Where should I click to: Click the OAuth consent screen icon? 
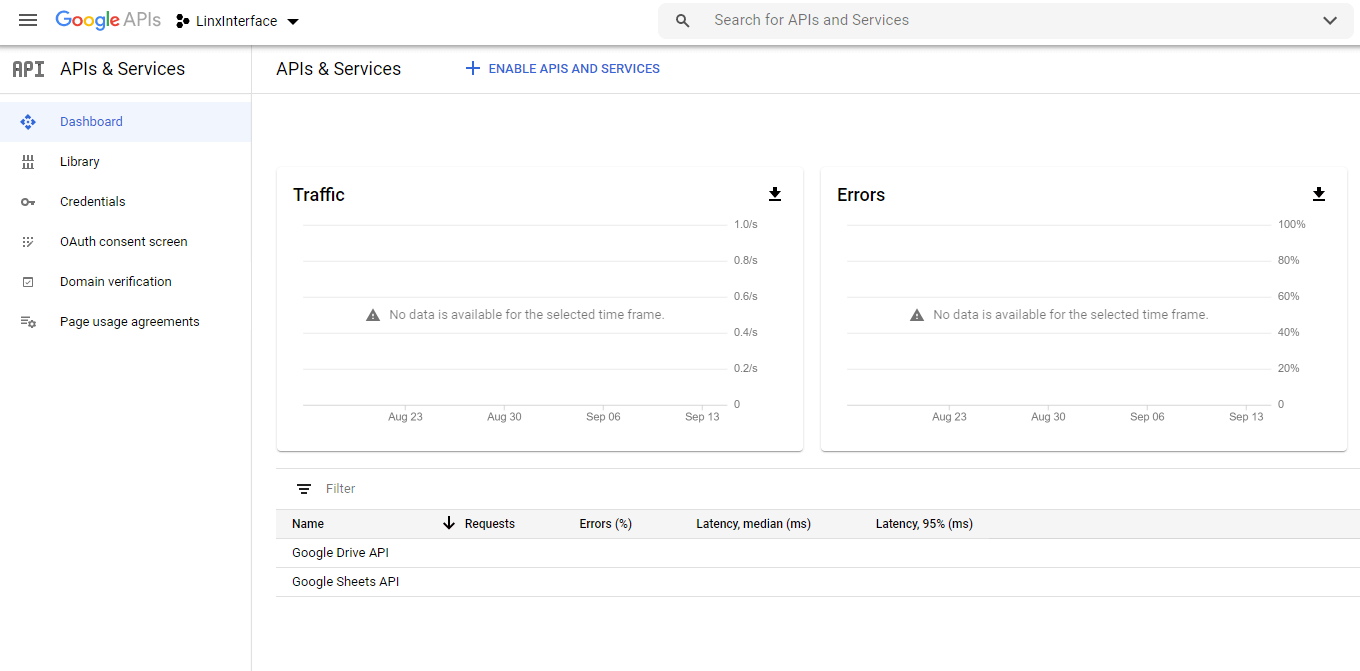pyautogui.click(x=28, y=242)
